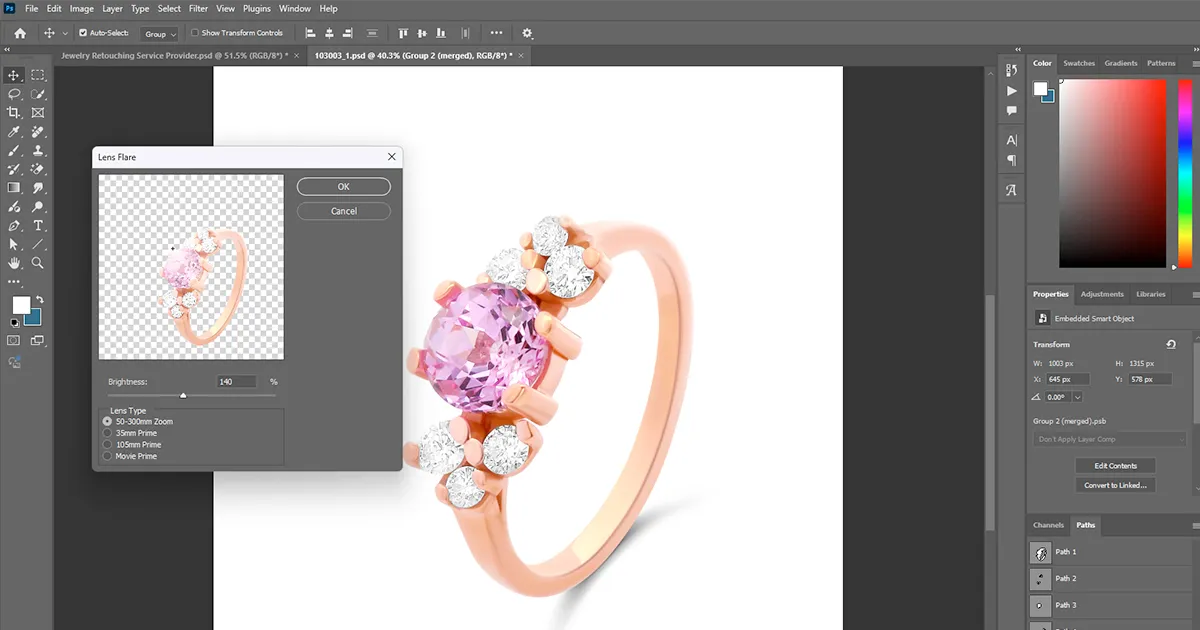Select the Eraser tool
The image size is (1200, 630).
tap(38, 169)
